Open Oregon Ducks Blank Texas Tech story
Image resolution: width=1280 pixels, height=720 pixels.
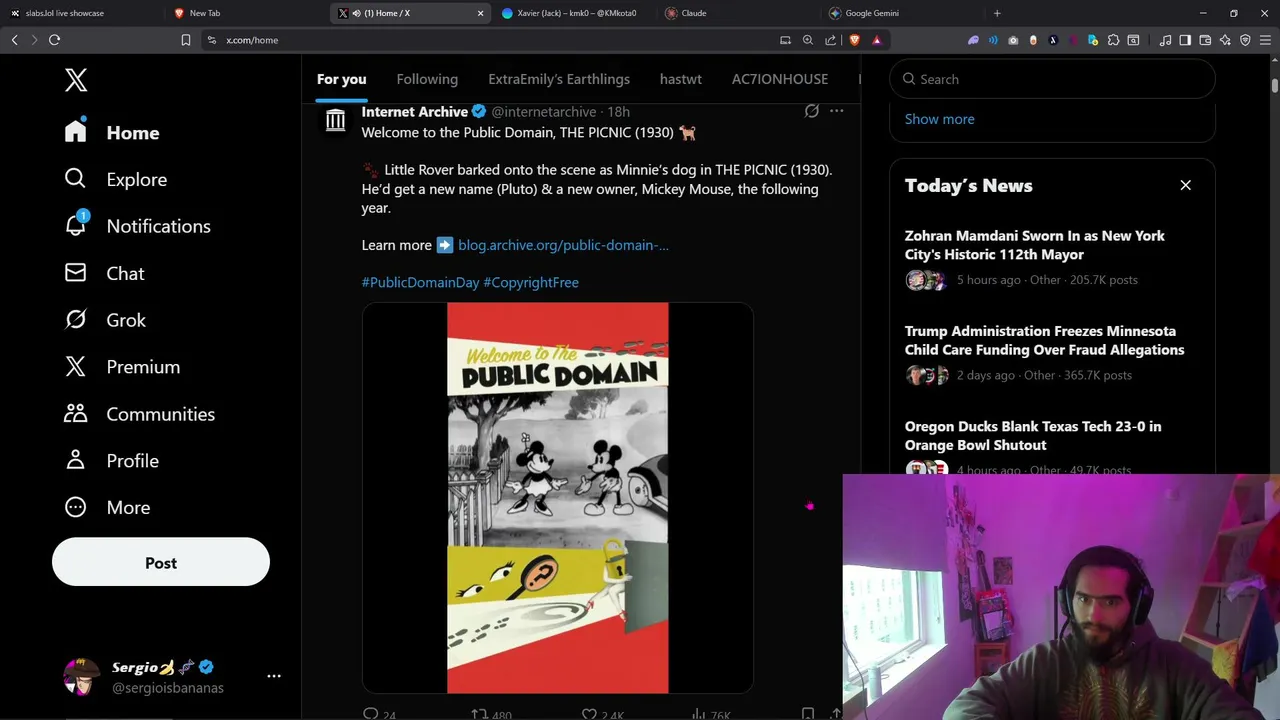tap(1033, 435)
